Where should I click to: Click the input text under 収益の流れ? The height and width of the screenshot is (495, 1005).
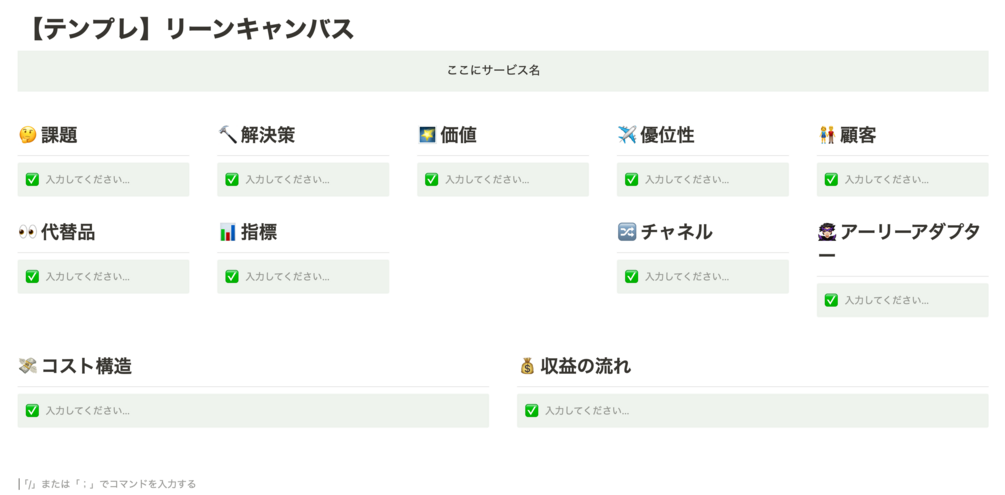(x=587, y=411)
